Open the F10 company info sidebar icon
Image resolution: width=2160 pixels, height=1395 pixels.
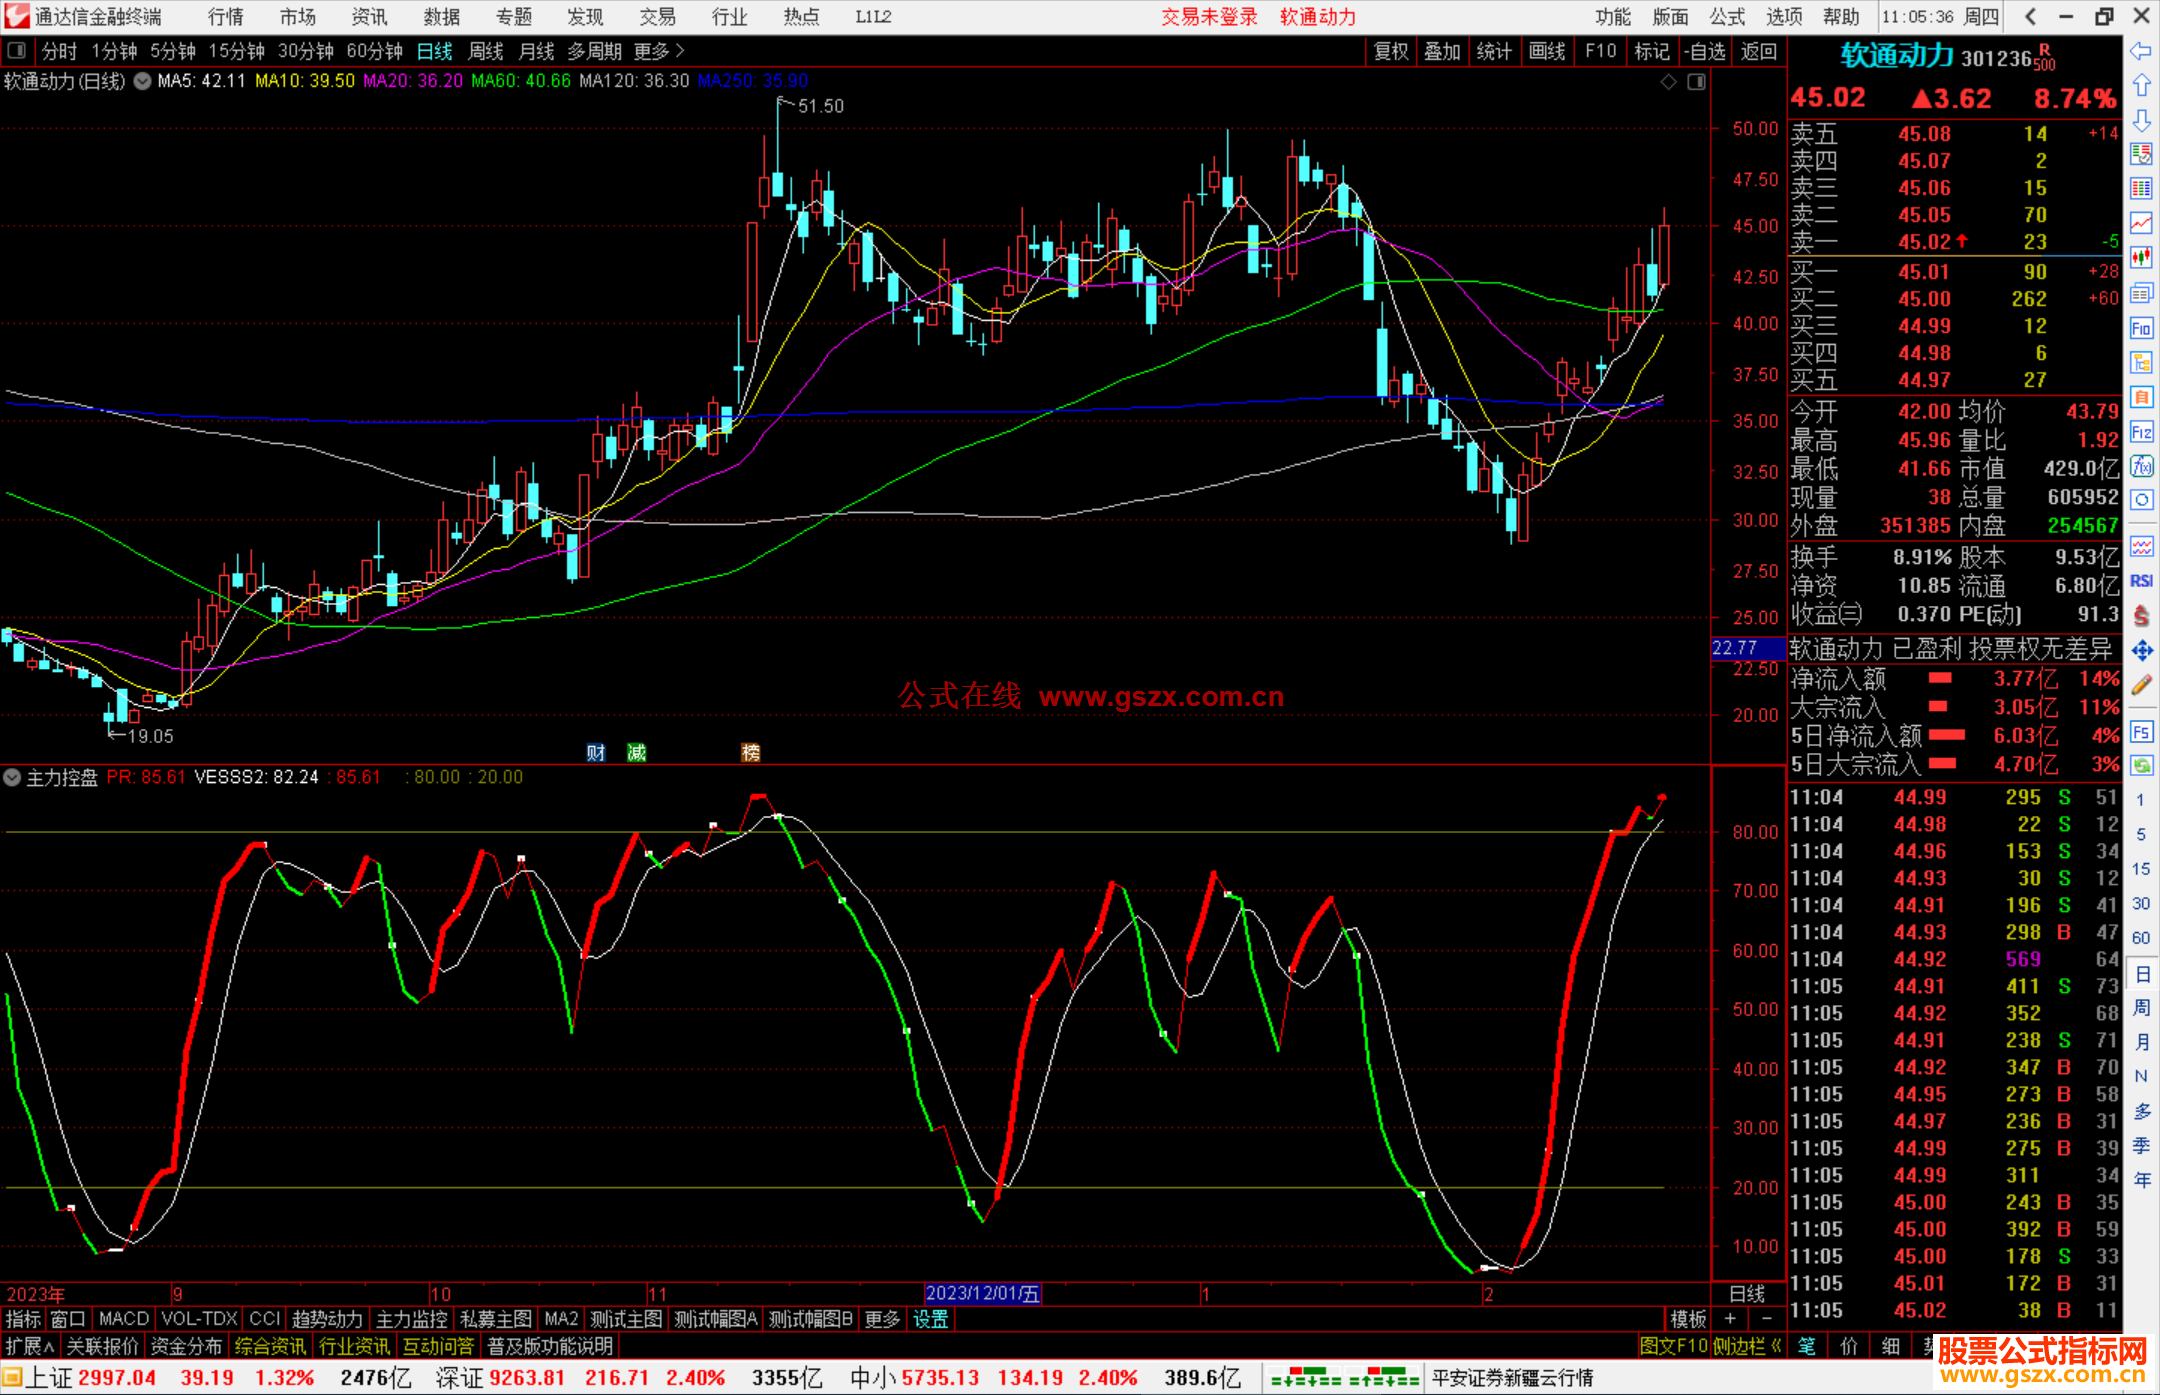[2141, 328]
